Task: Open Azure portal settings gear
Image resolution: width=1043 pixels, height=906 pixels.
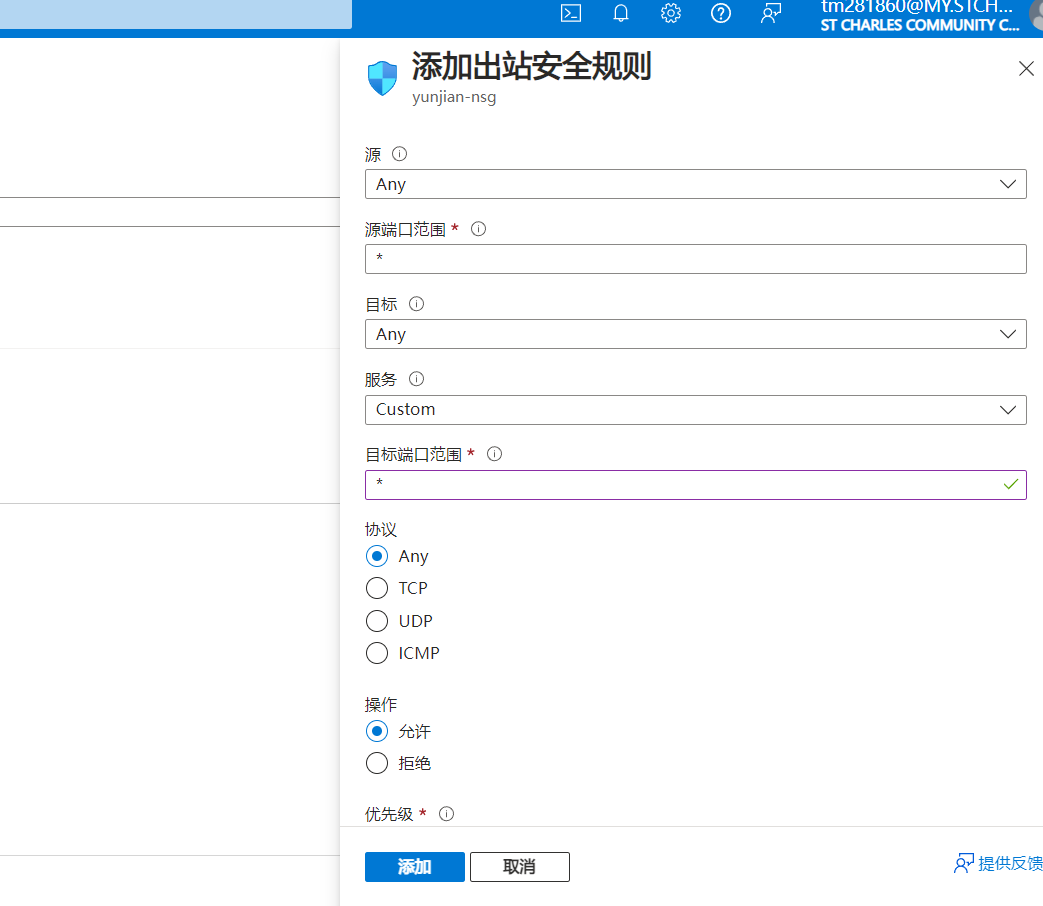Action: (x=670, y=13)
